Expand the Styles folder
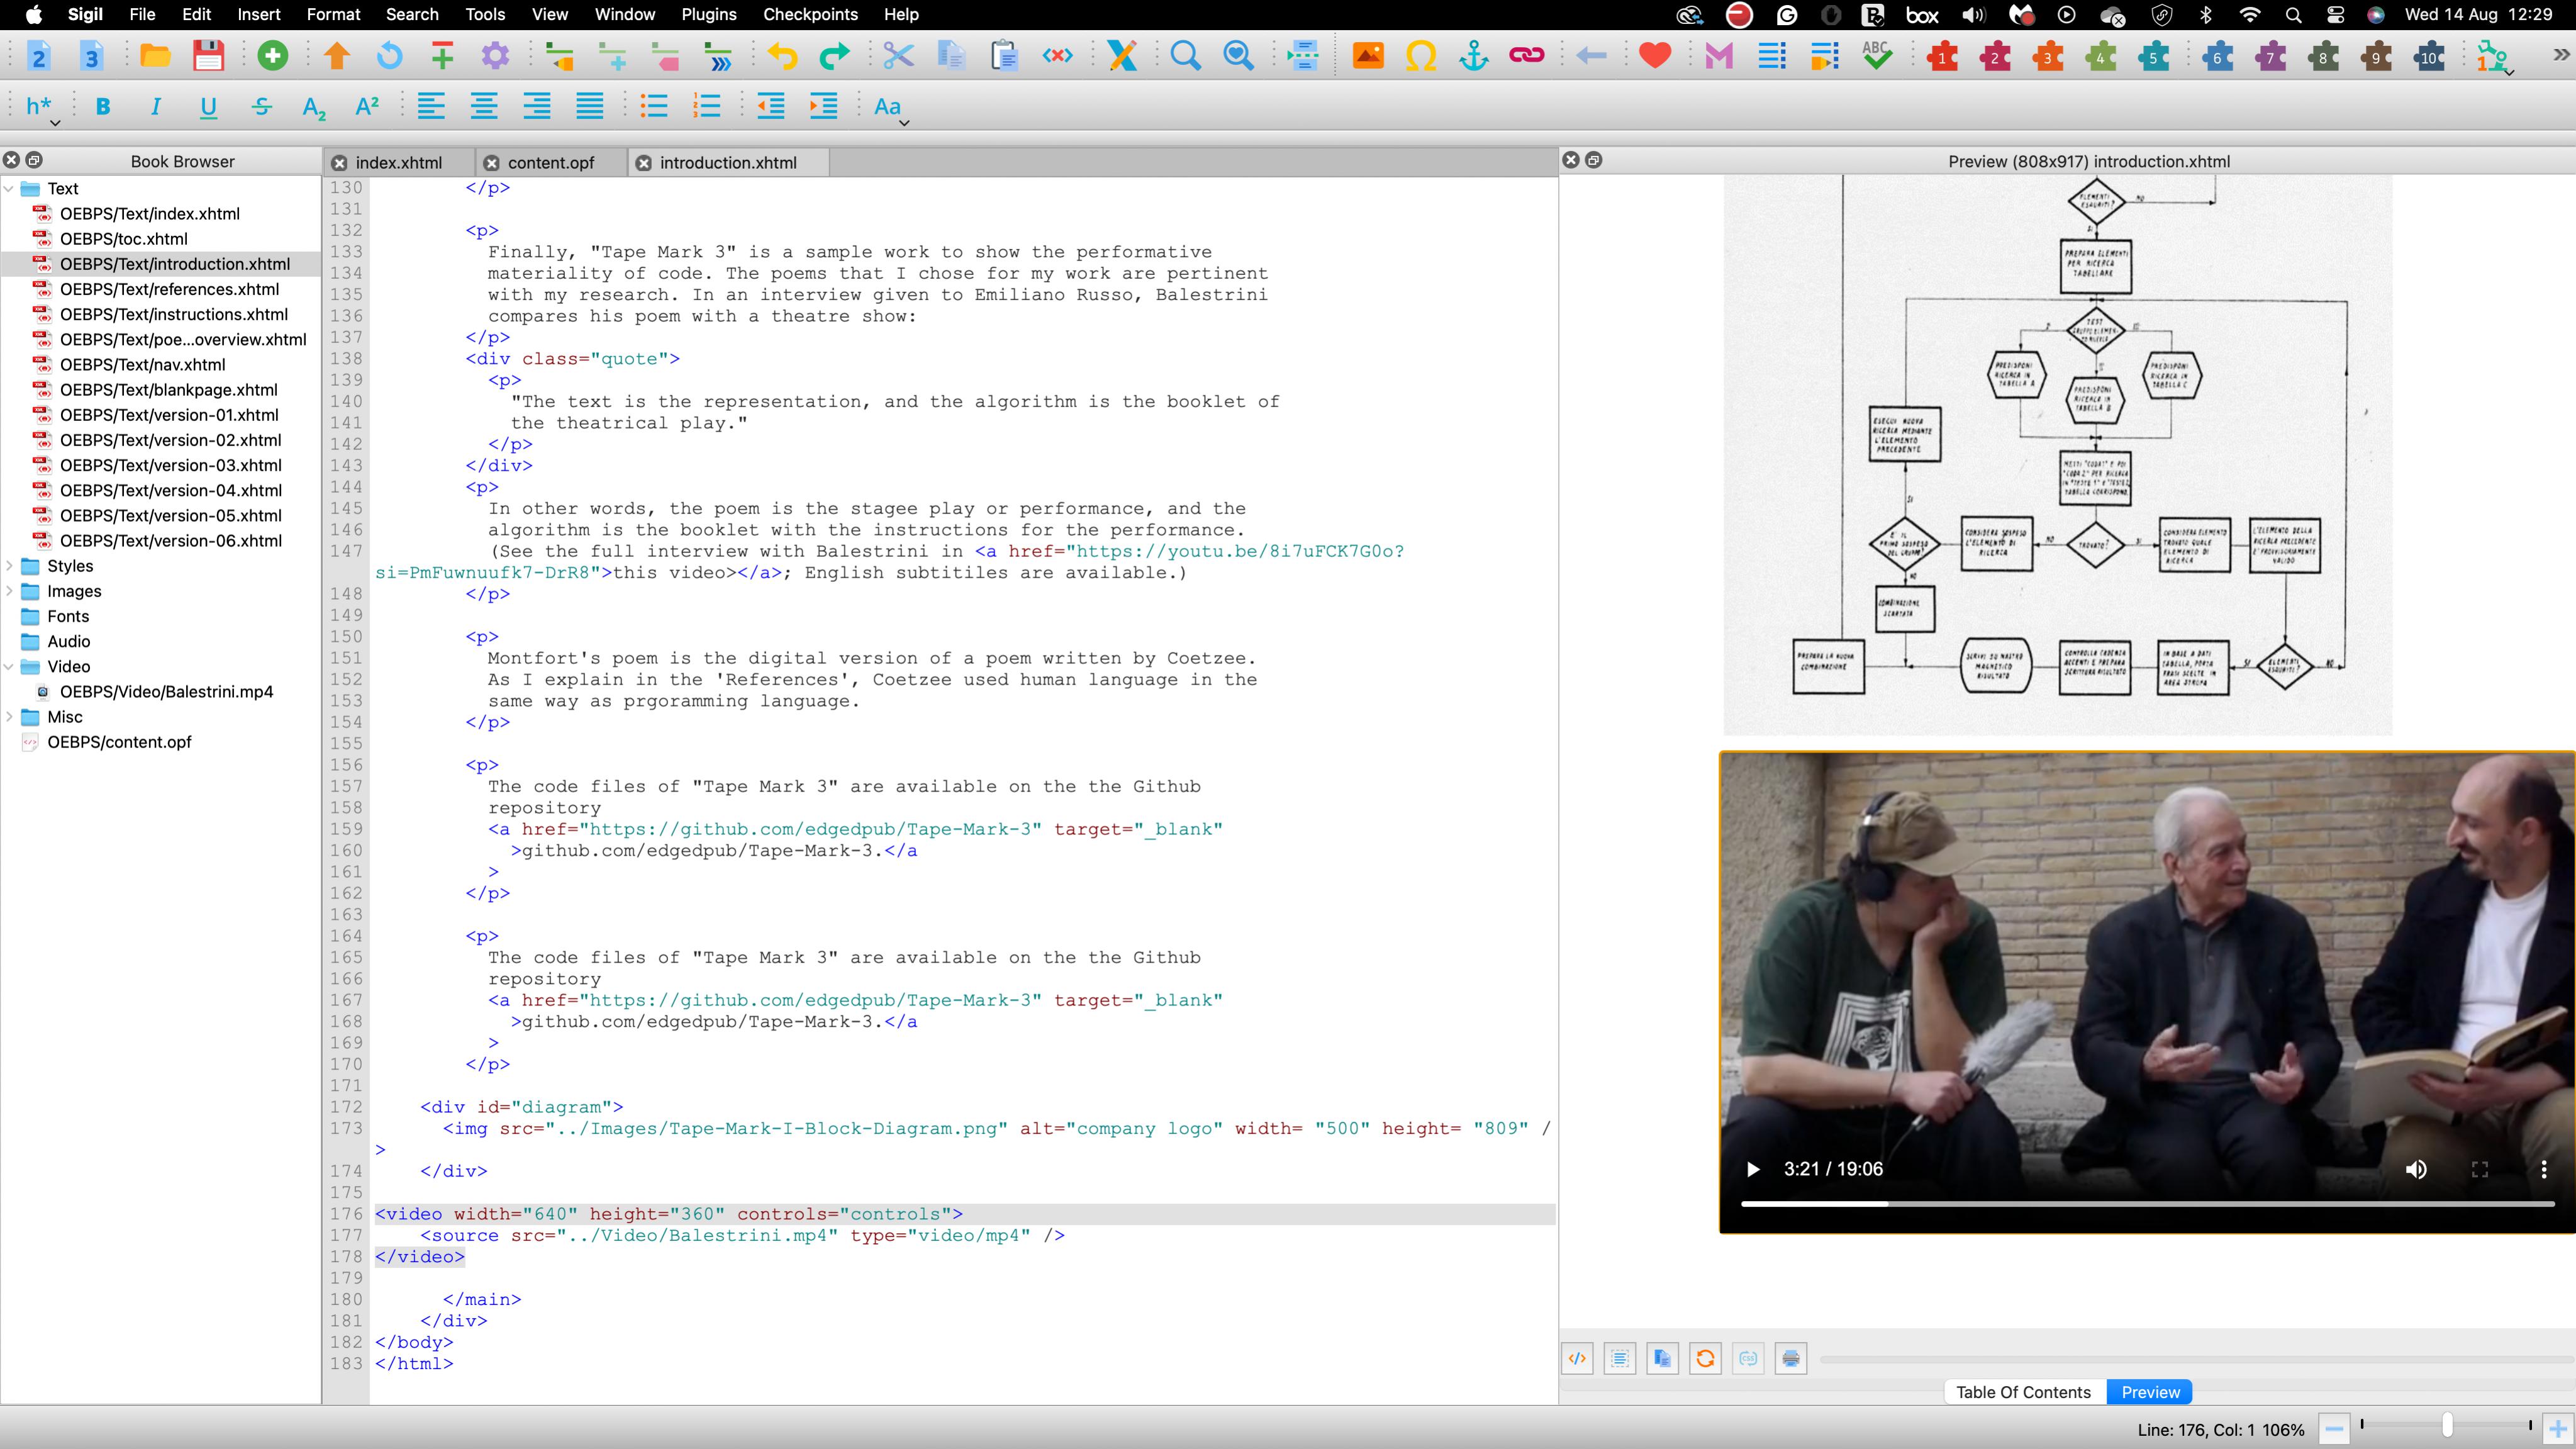Image resolution: width=2576 pixels, height=1449 pixels. coord(10,566)
